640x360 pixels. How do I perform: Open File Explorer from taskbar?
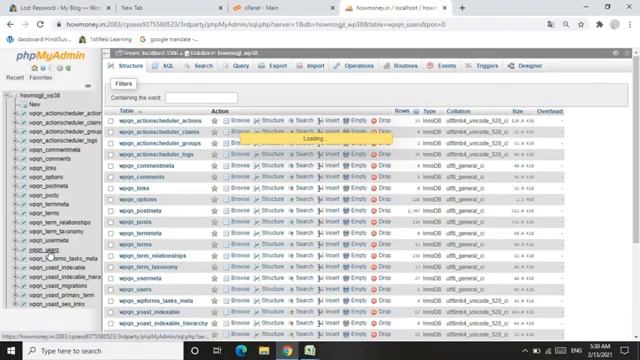pos(264,351)
